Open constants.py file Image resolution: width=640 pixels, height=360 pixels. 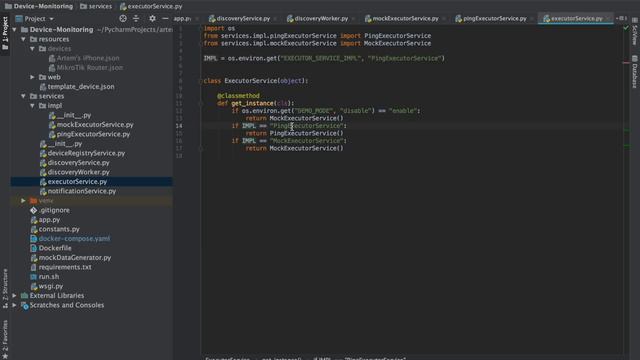coord(55,229)
